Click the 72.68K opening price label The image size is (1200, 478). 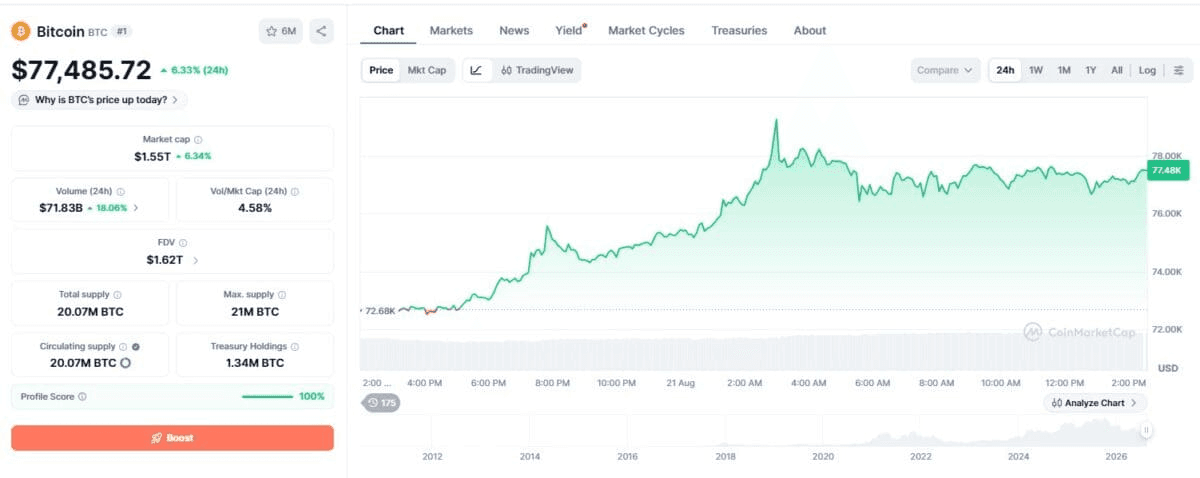tap(379, 311)
